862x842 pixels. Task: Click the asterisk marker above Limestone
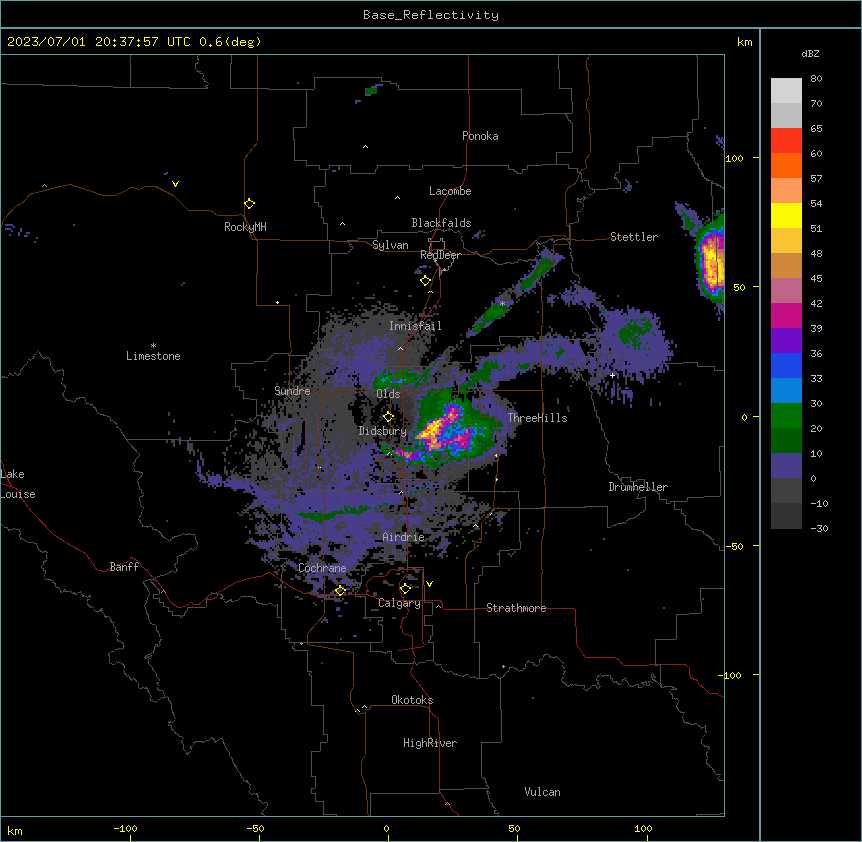click(x=153, y=346)
